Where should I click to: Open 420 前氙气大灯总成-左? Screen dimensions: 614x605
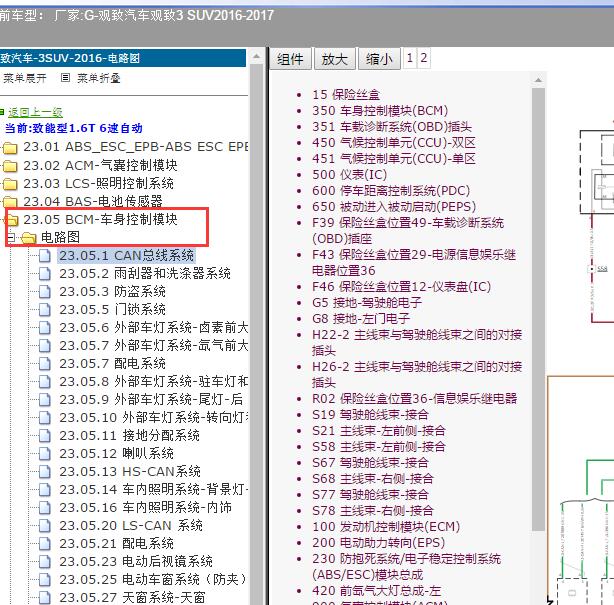click(x=376, y=591)
